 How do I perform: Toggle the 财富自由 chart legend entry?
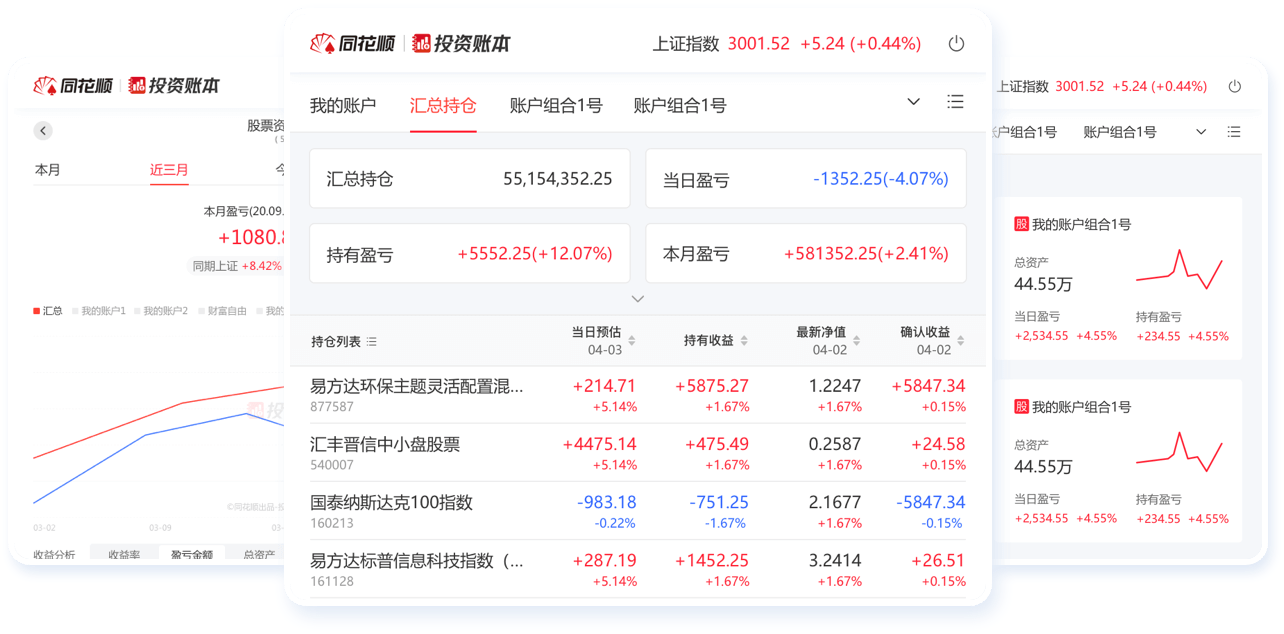225,311
